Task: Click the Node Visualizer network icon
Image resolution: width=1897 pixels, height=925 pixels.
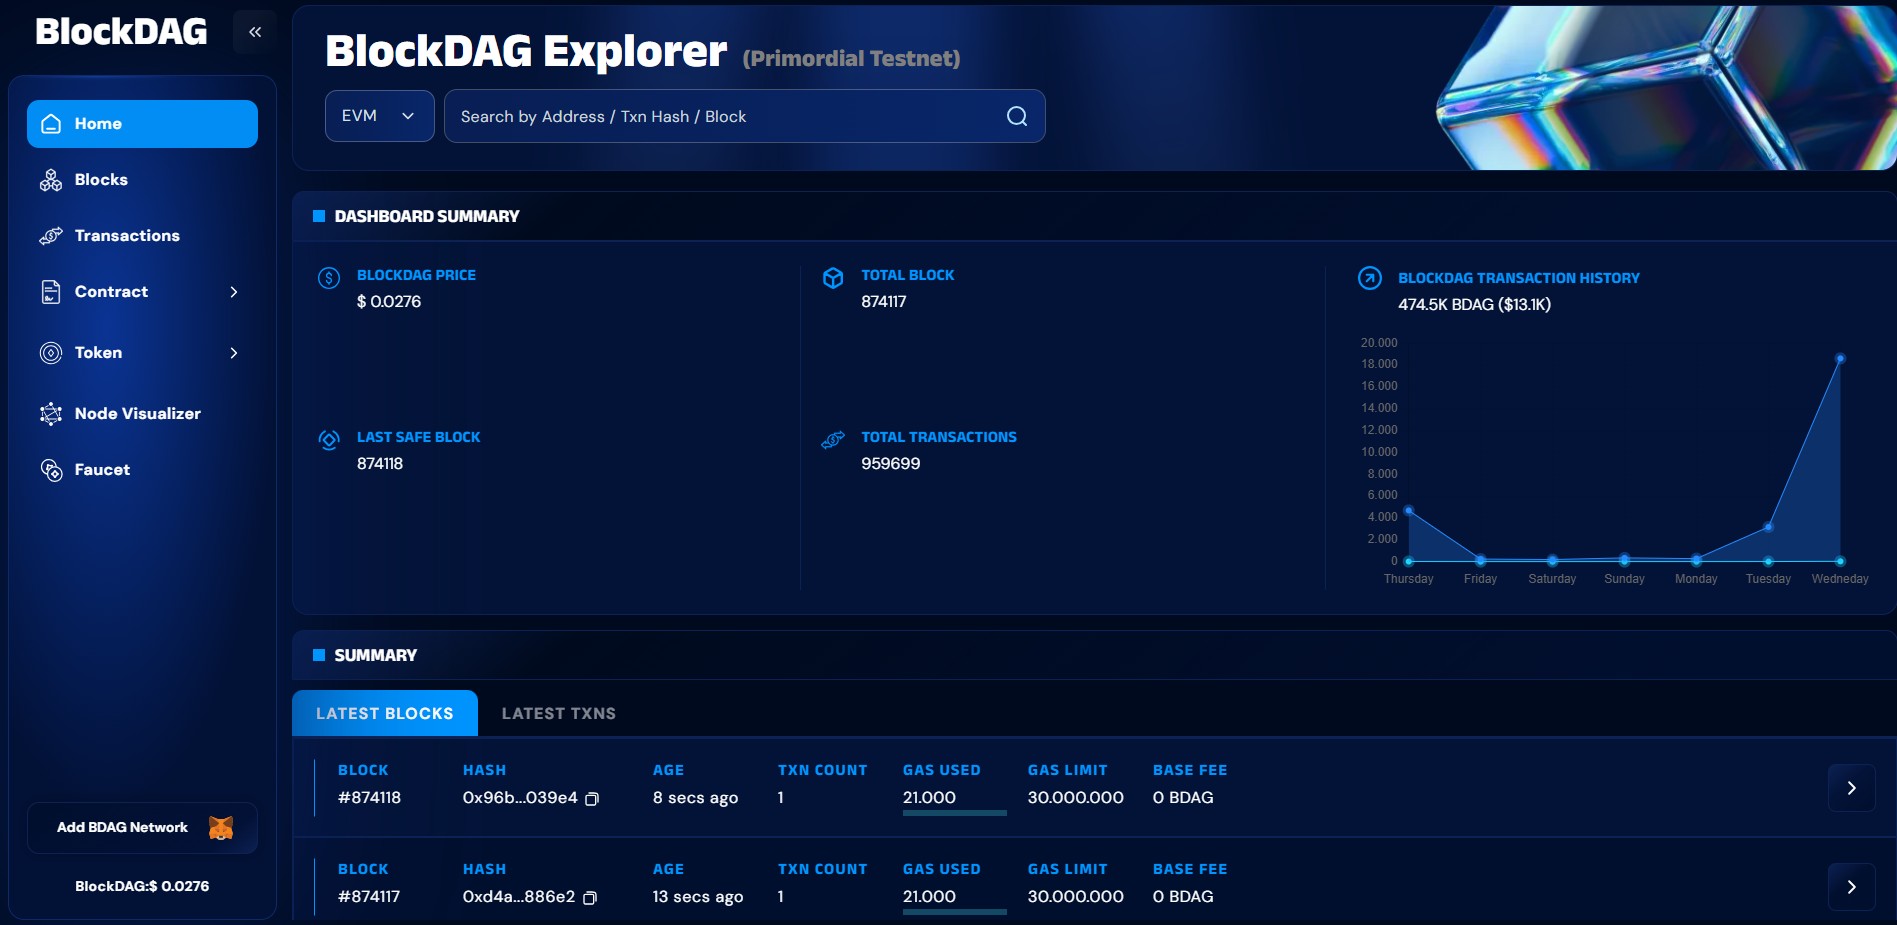Action: [x=51, y=414]
